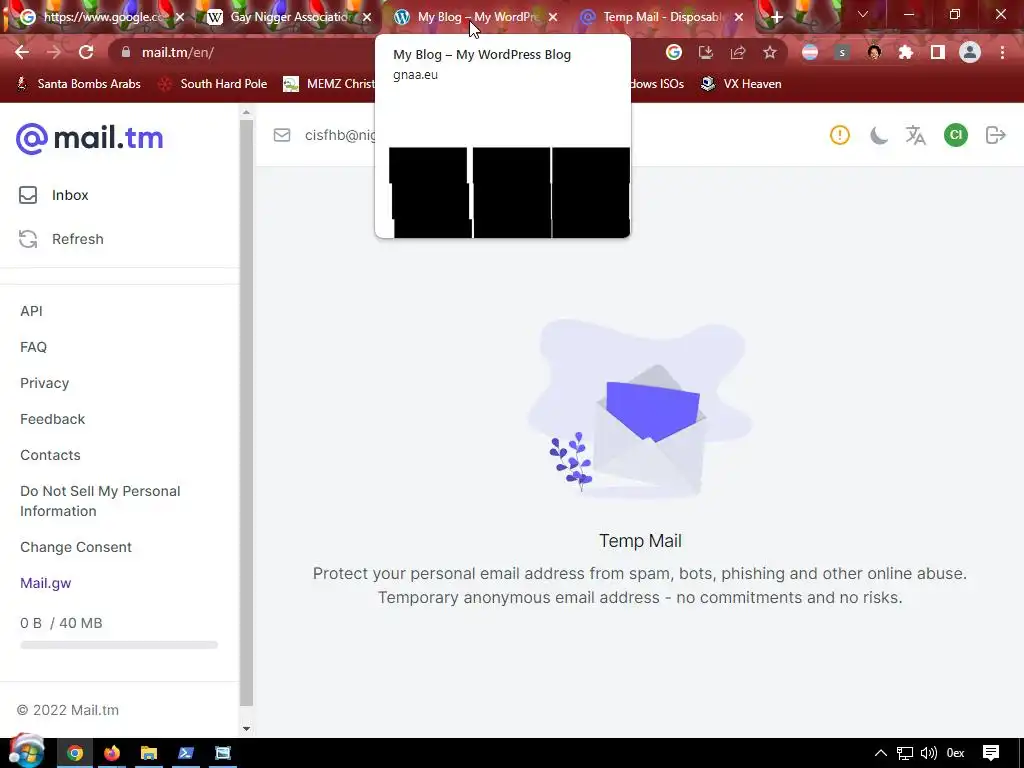
Task: Click the sidebar scroll down arrow
Action: pyautogui.click(x=246, y=728)
